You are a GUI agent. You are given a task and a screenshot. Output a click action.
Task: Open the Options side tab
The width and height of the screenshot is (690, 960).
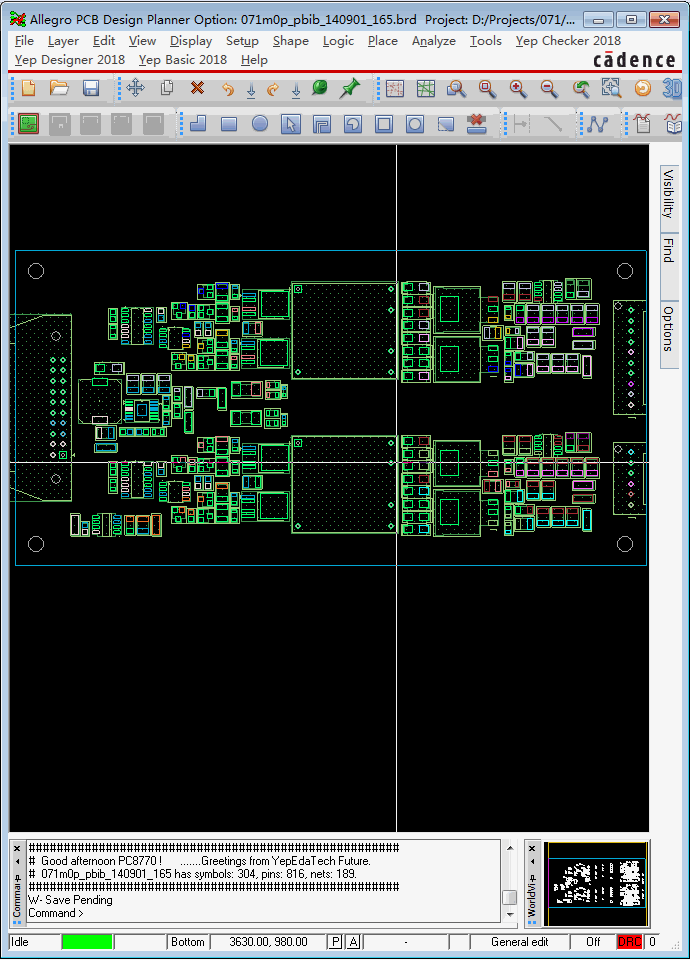669,334
